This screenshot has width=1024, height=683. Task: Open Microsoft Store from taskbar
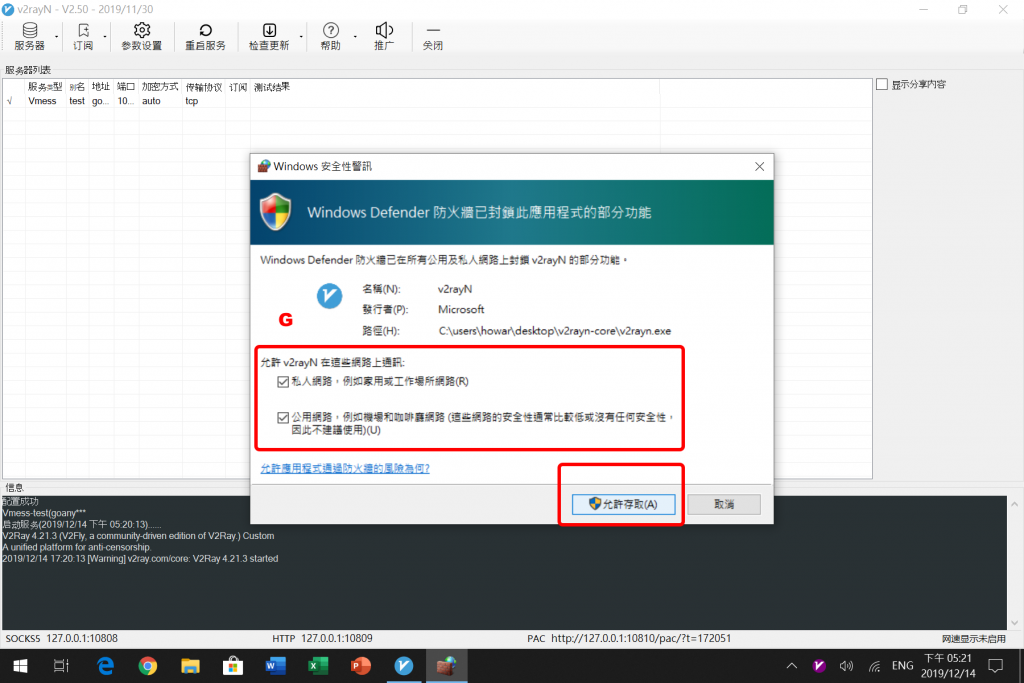pyautogui.click(x=232, y=666)
